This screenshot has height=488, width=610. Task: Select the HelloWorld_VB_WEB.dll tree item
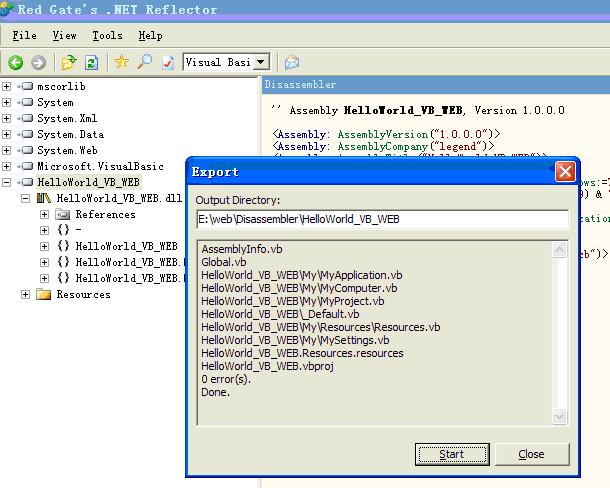click(119, 198)
